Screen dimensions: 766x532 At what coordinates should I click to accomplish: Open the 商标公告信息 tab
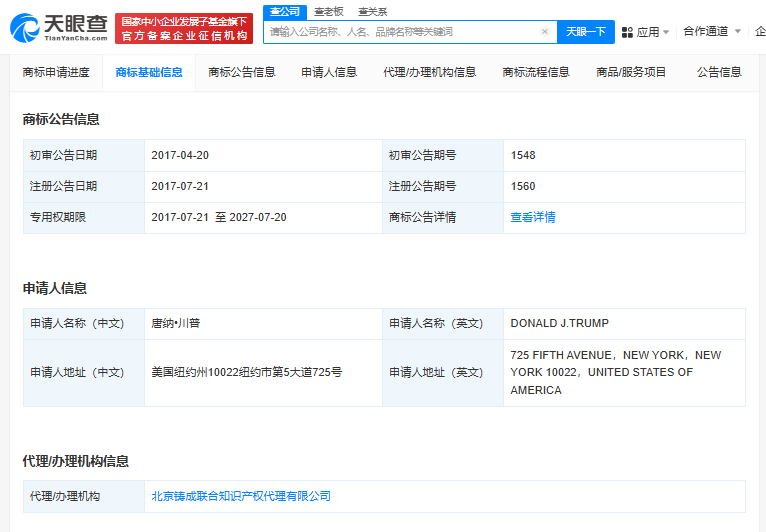tap(242, 72)
